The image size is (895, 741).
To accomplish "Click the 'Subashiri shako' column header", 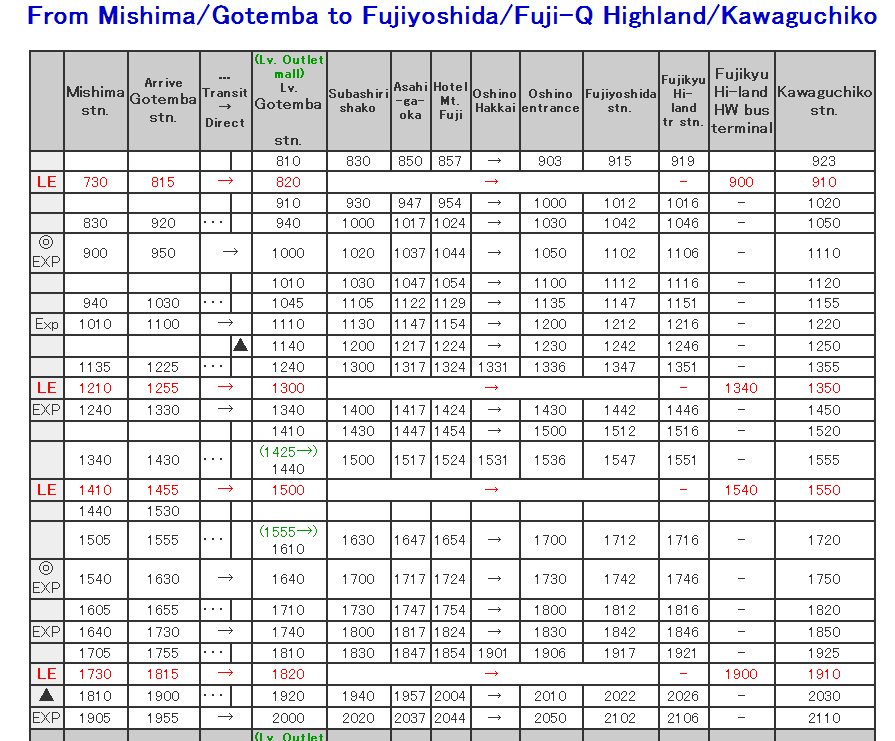I will click(358, 100).
